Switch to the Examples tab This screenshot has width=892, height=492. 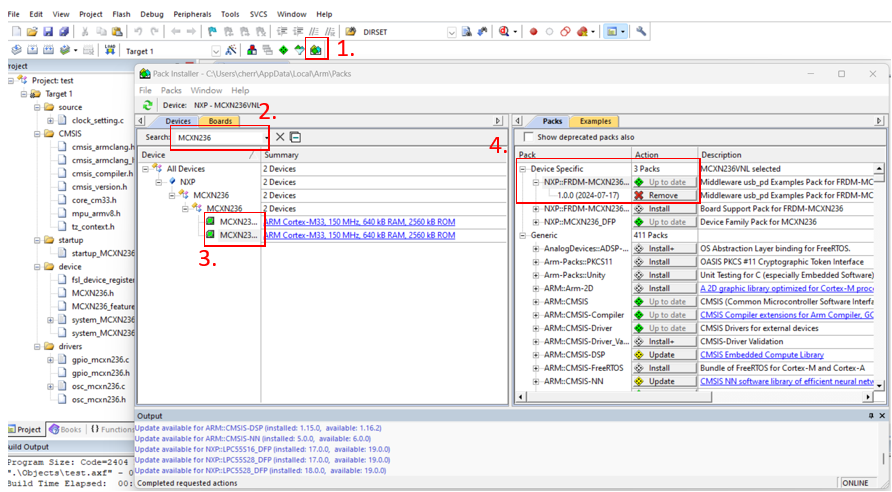point(595,121)
